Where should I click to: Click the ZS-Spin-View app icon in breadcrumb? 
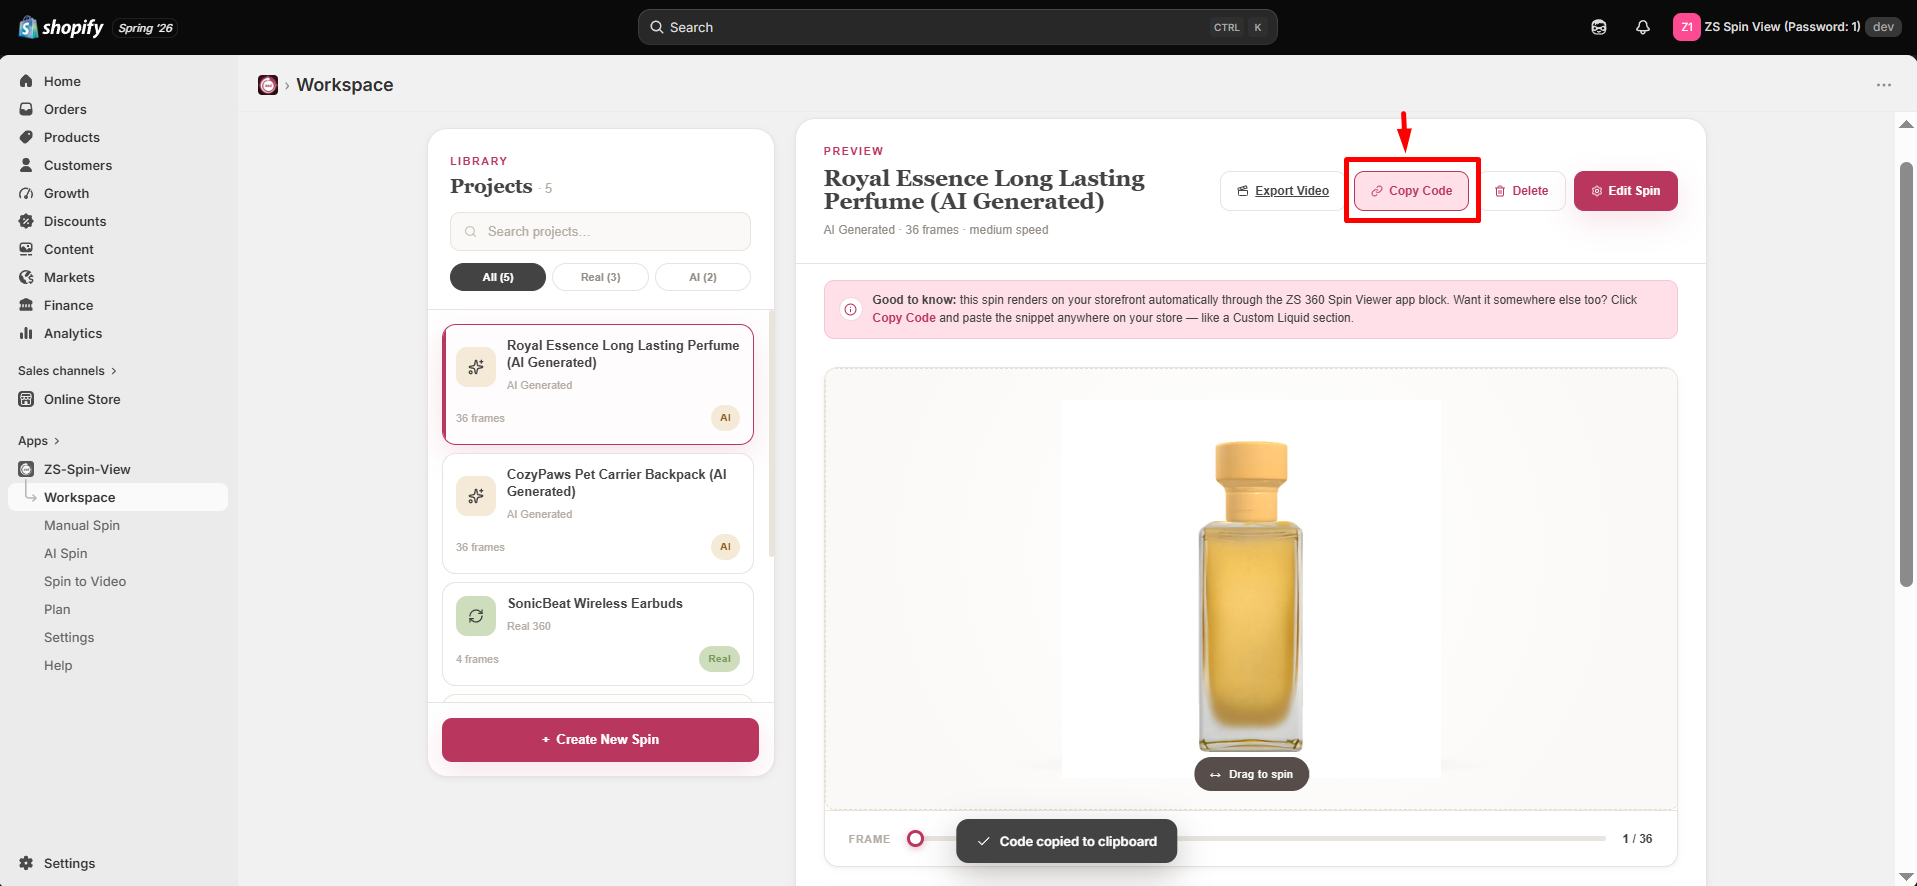268,85
